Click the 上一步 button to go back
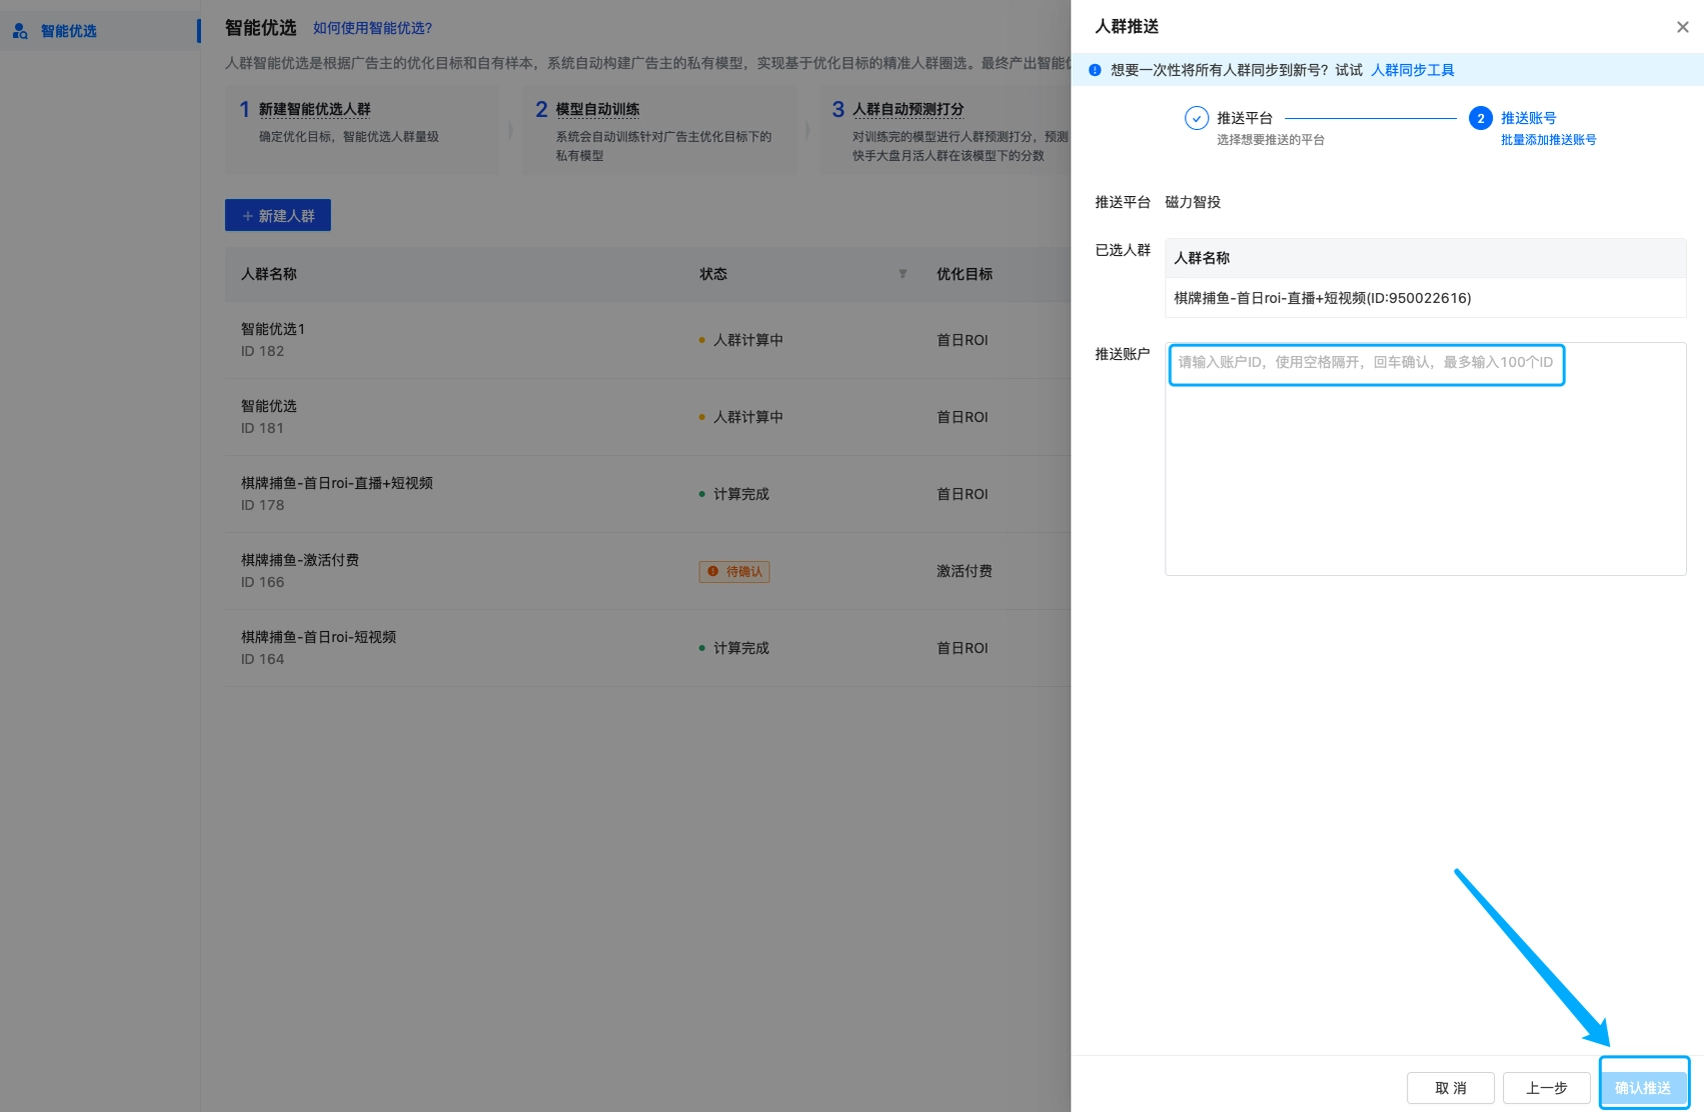The width and height of the screenshot is (1704, 1112). point(1546,1087)
